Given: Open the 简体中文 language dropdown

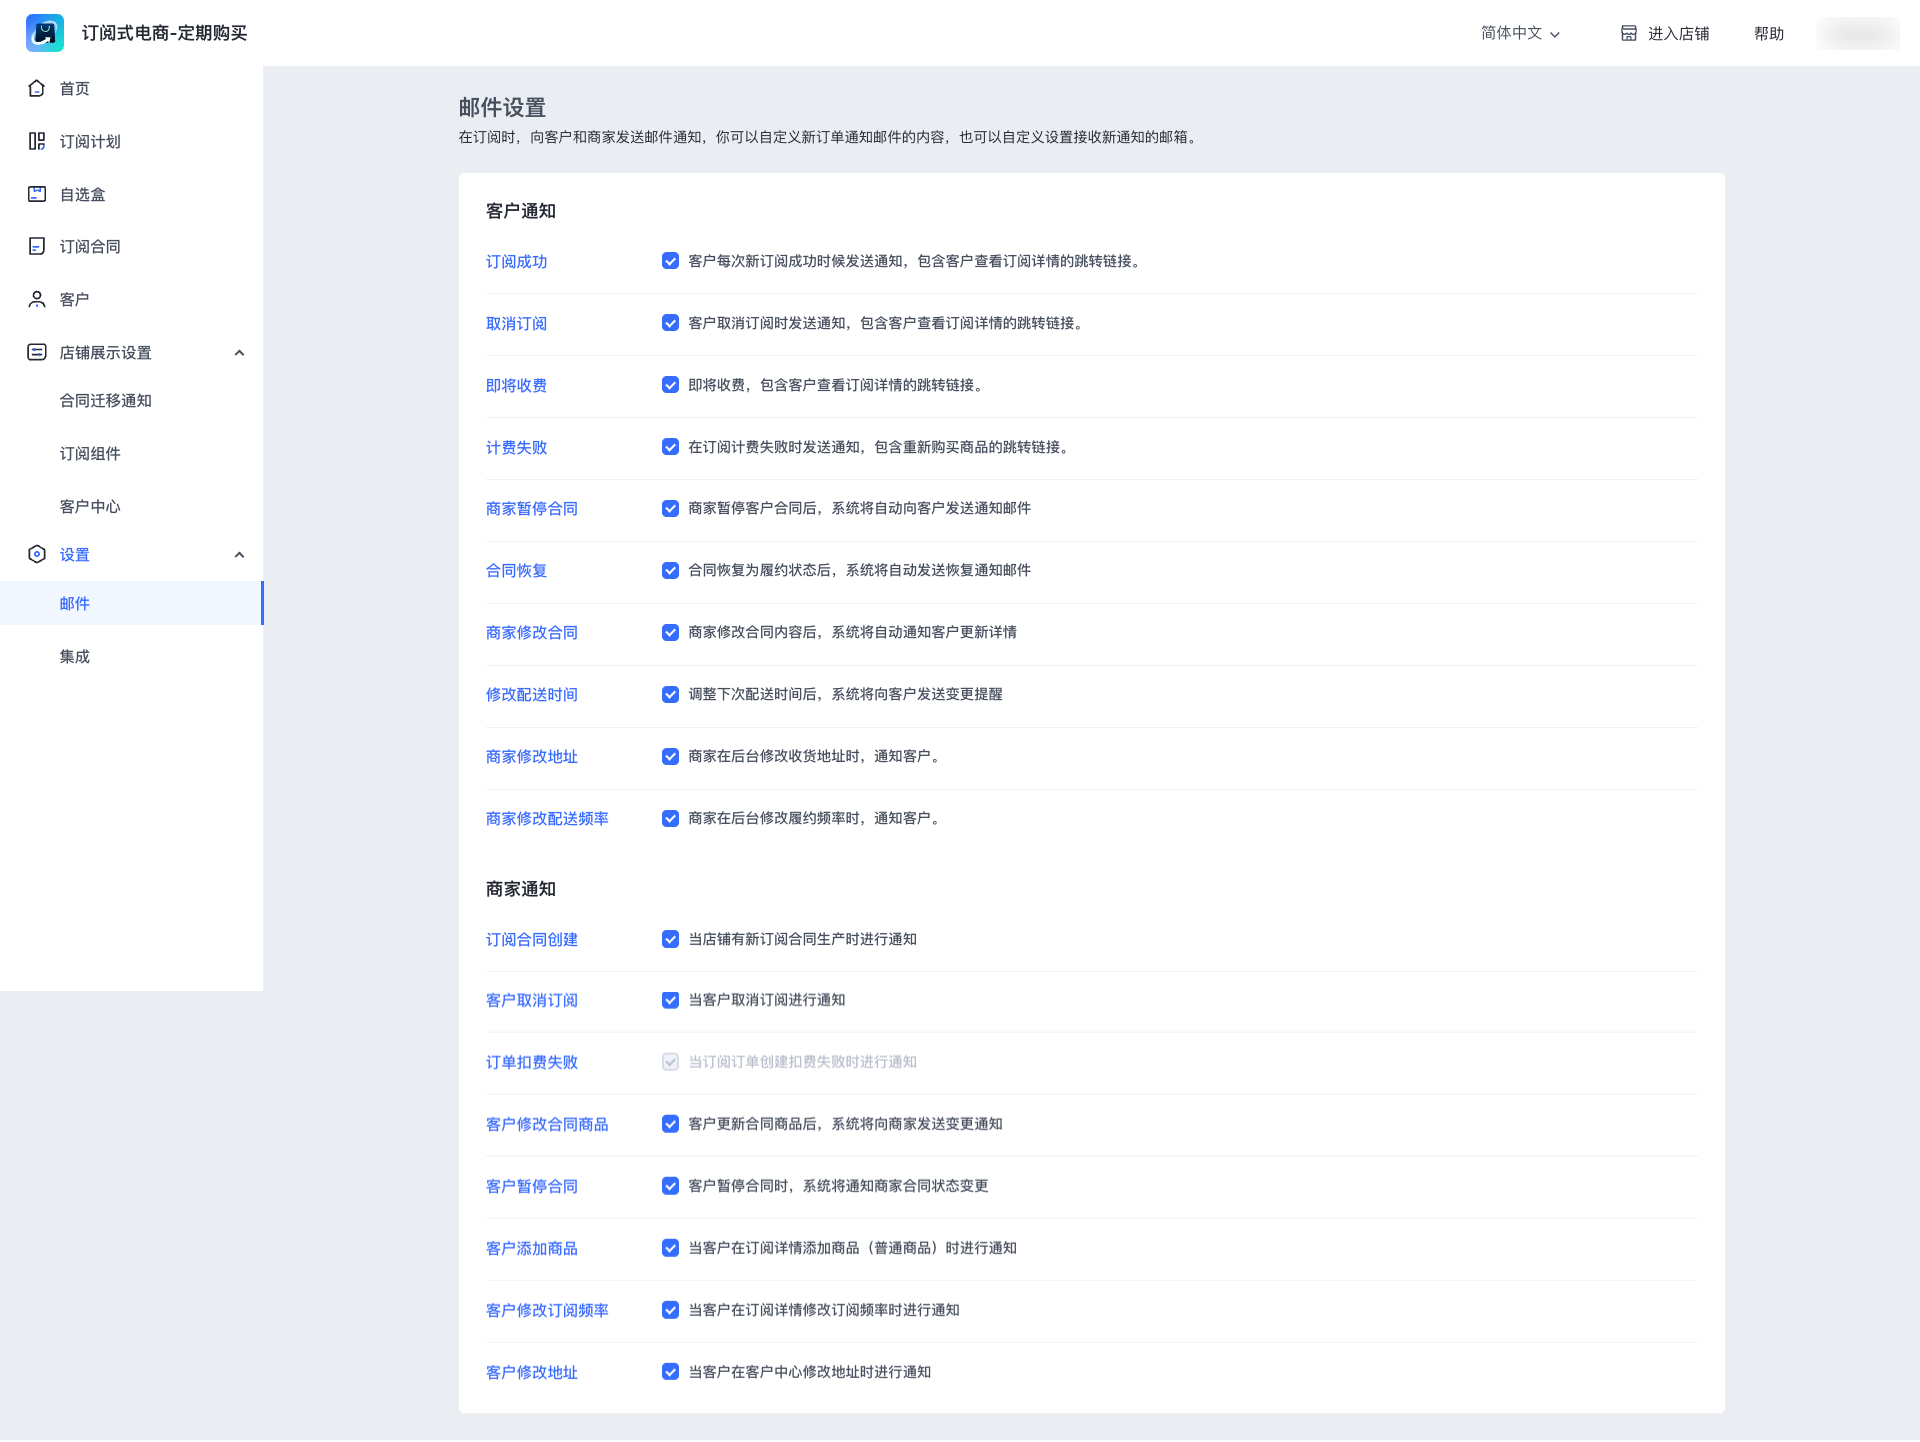Looking at the screenshot, I should [1520, 33].
